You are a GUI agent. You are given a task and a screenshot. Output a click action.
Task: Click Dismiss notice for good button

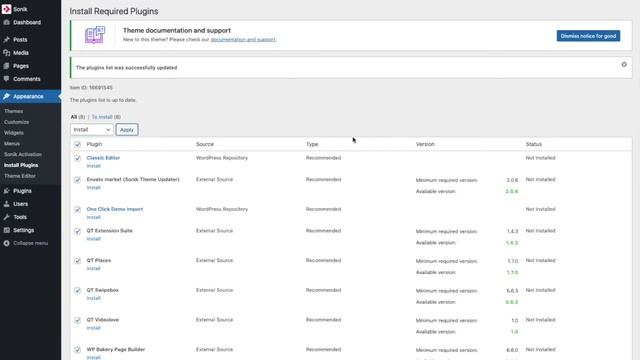click(588, 36)
